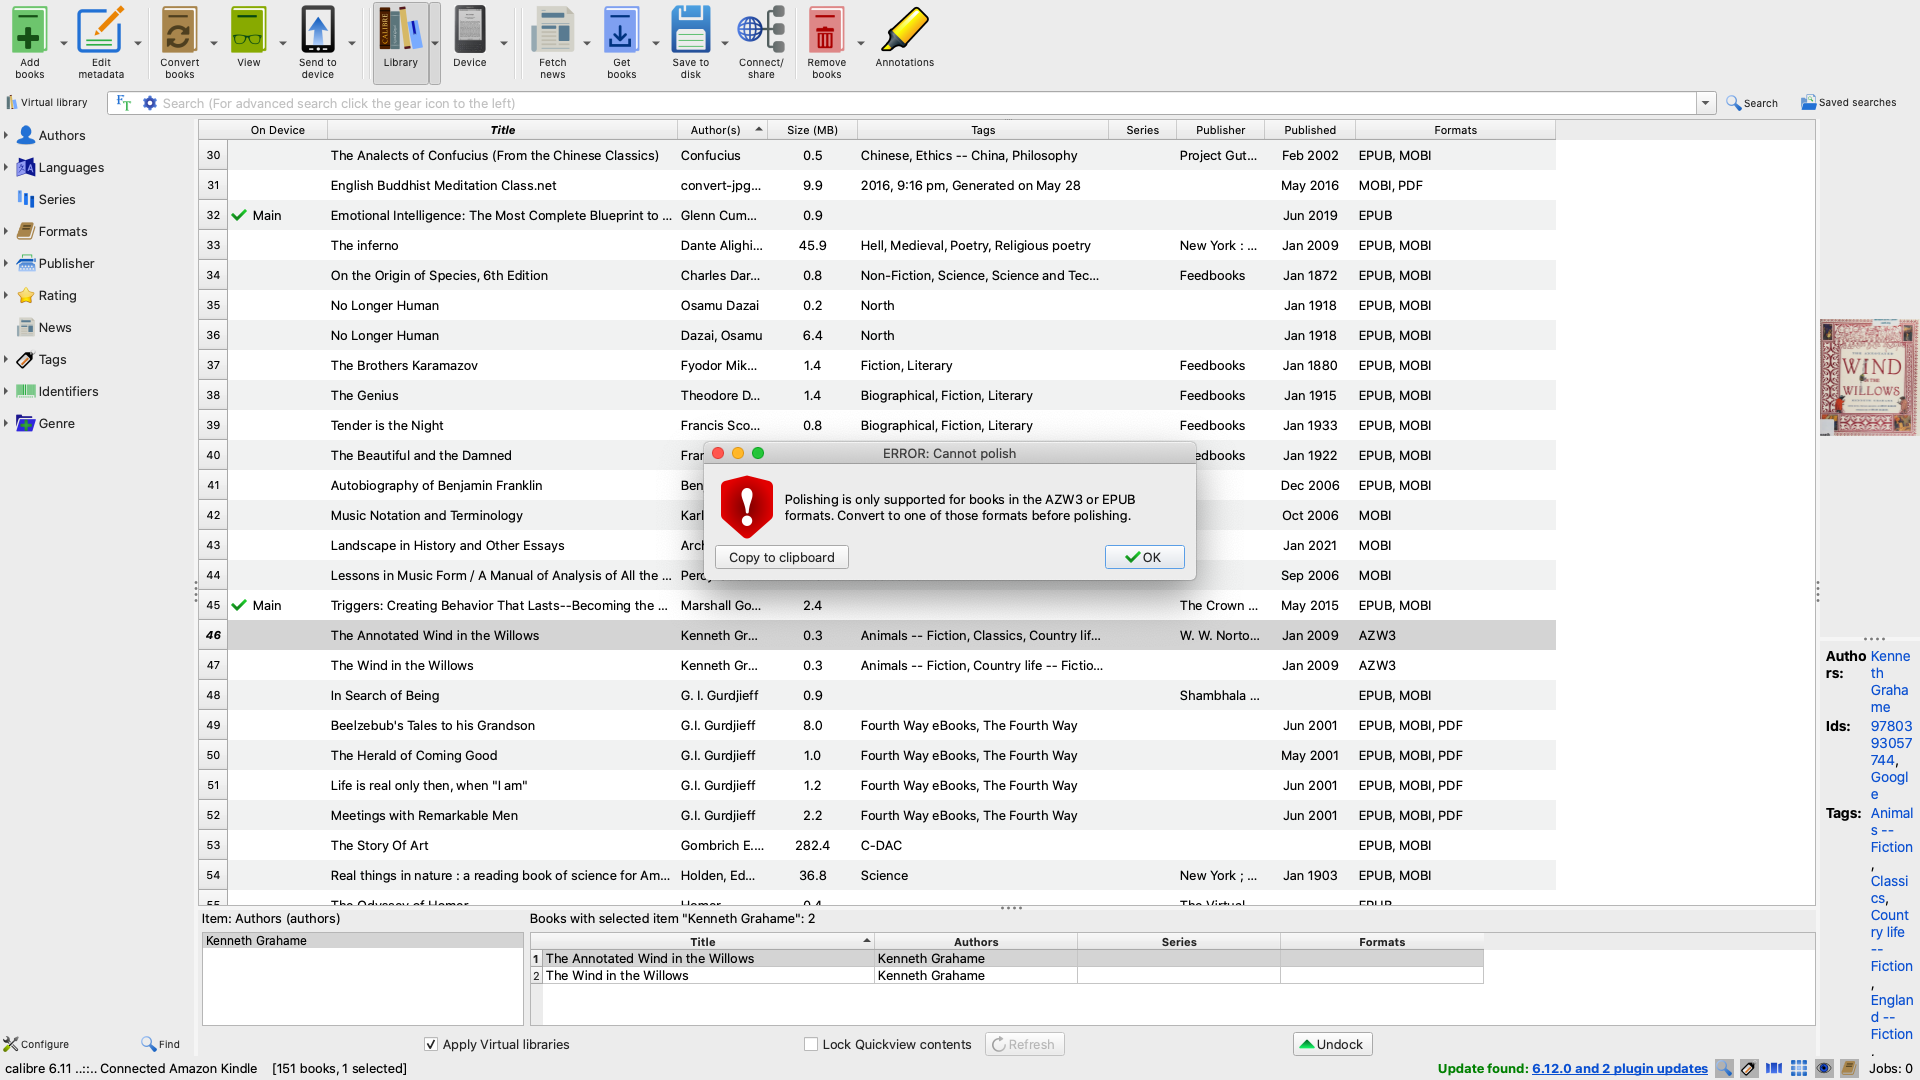
Task: Expand the Authors tree in sidebar
Action: (x=6, y=135)
